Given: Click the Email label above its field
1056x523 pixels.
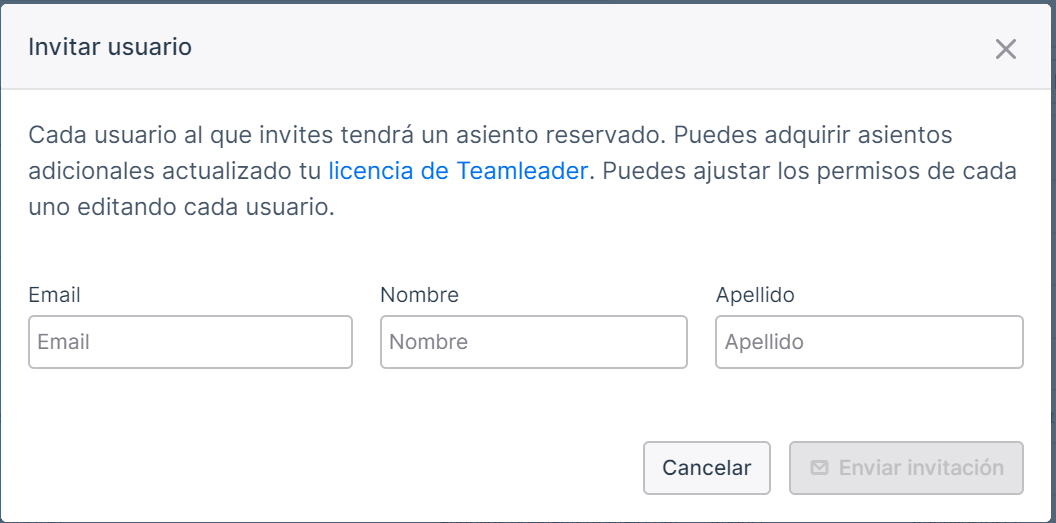Looking at the screenshot, I should click(55, 295).
